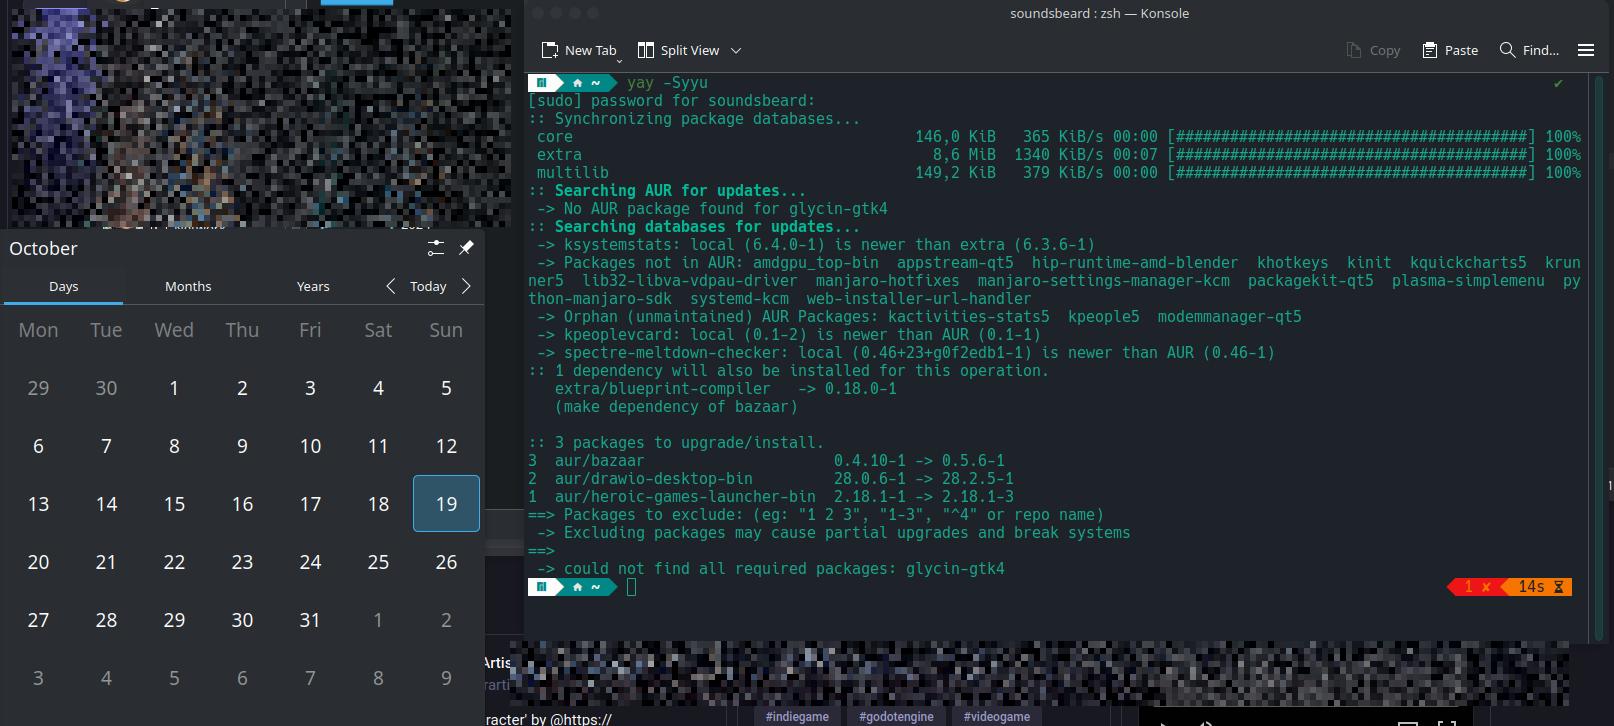This screenshot has height=726, width=1614.
Task: Select October 25 in the calendar
Action: coord(378,562)
